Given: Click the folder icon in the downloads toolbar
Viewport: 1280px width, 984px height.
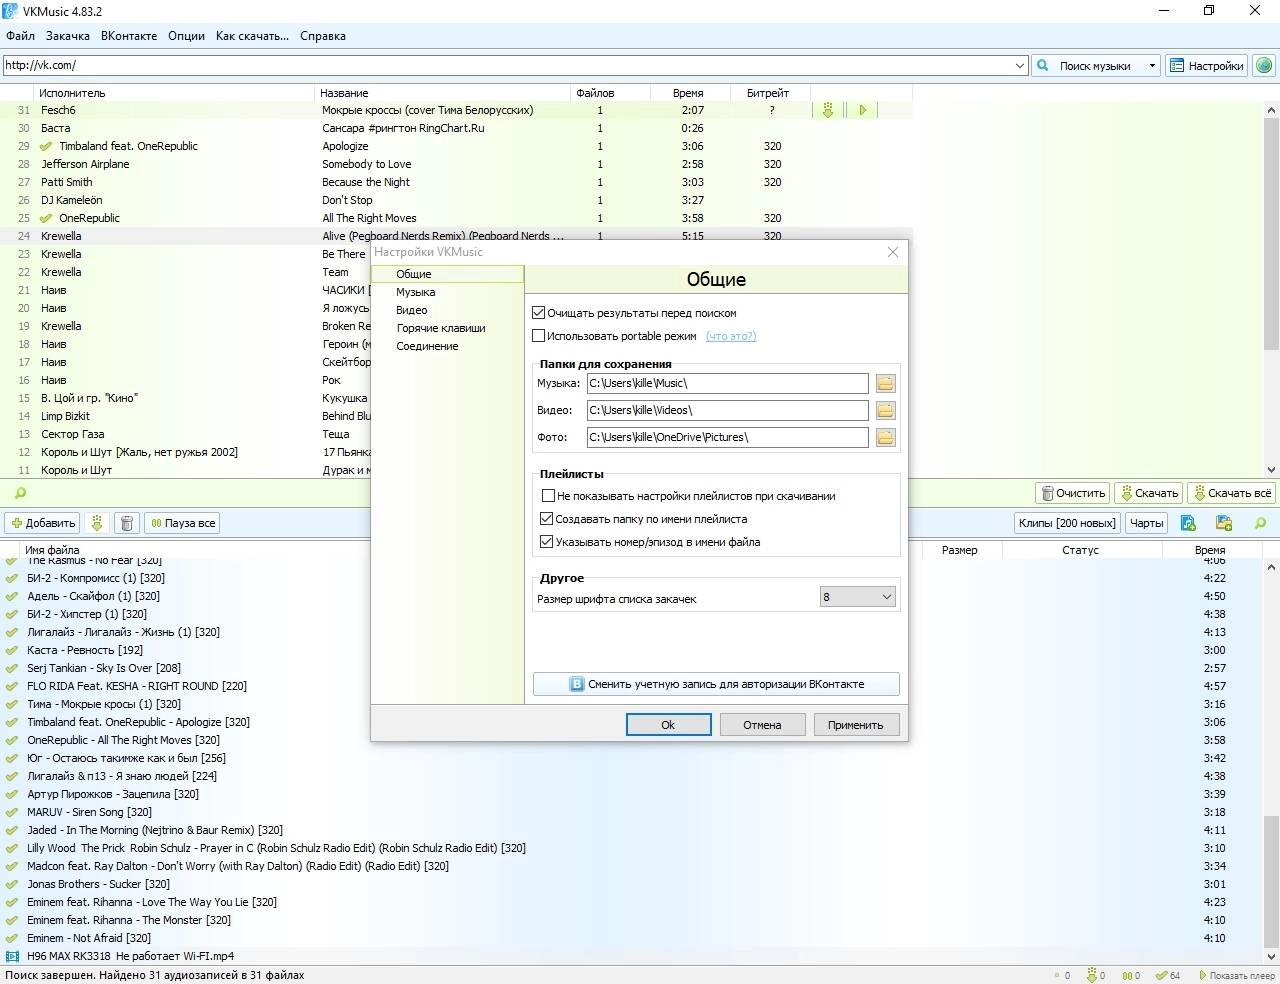Looking at the screenshot, I should coord(1223,523).
